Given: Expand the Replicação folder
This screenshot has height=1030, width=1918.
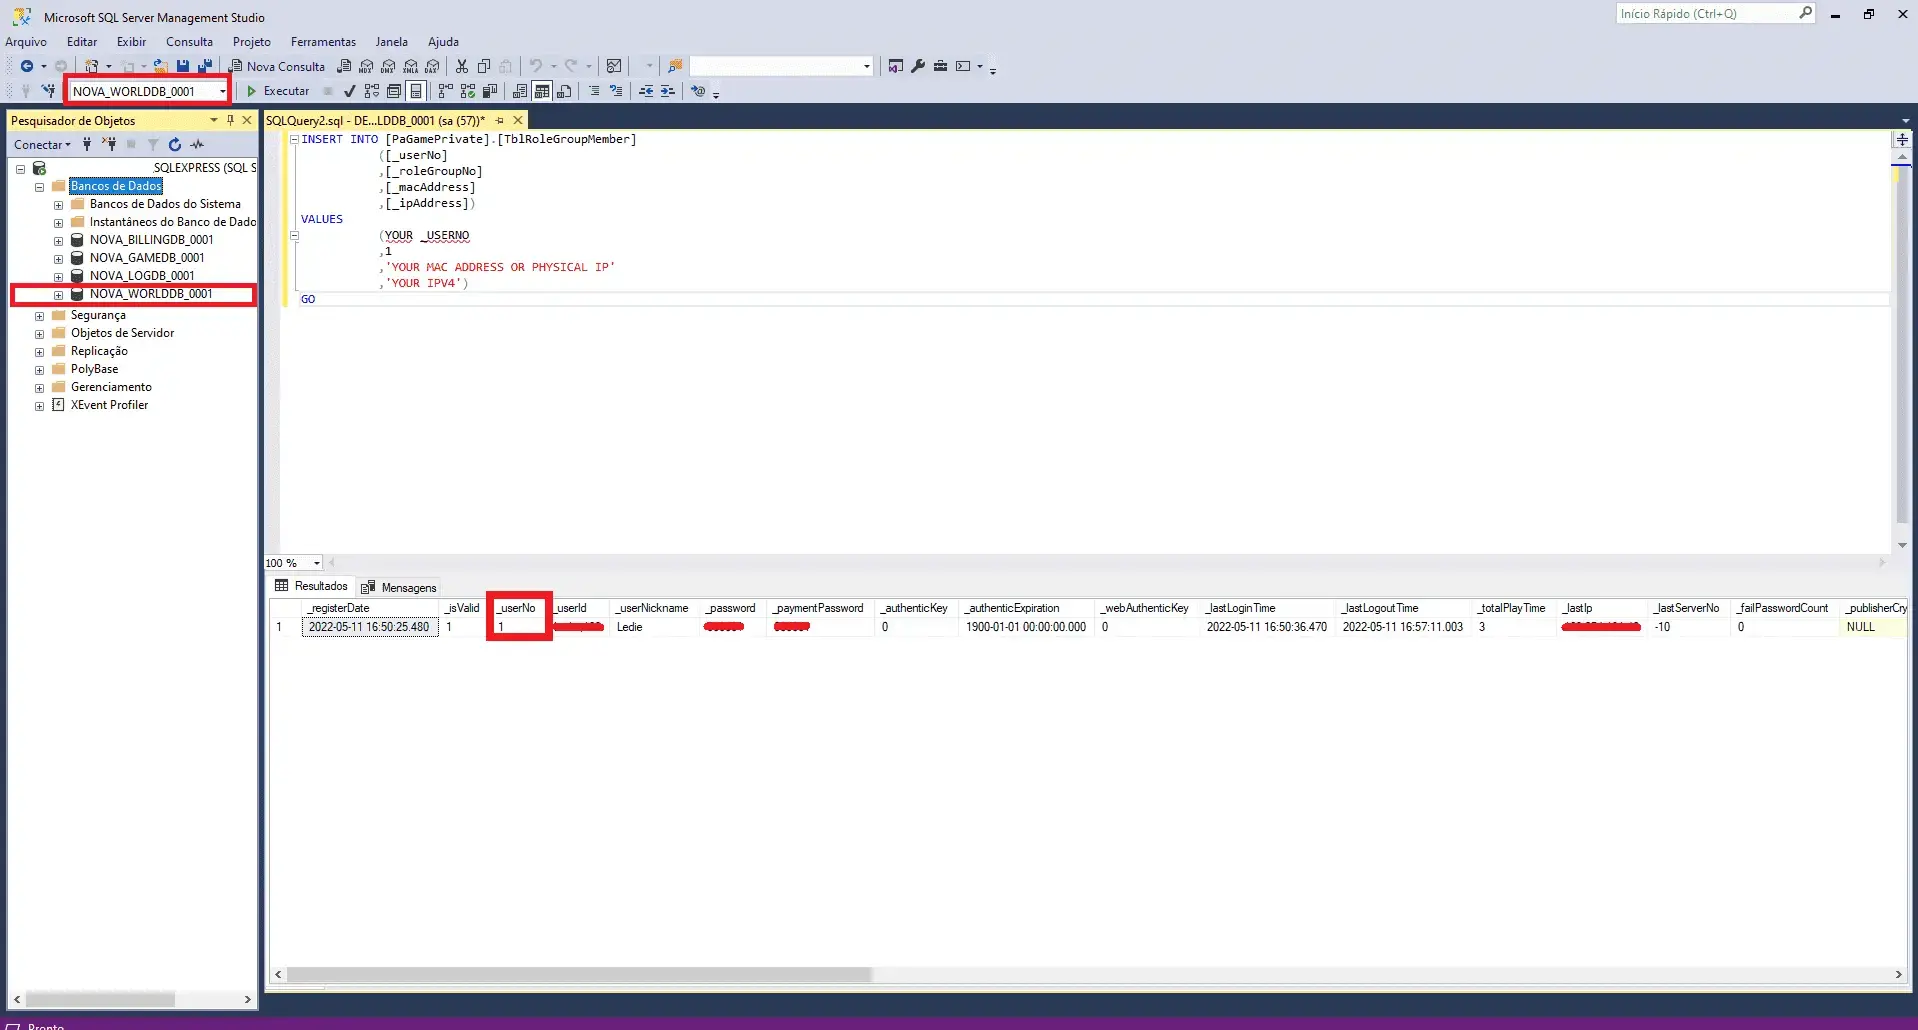Looking at the screenshot, I should coord(39,351).
